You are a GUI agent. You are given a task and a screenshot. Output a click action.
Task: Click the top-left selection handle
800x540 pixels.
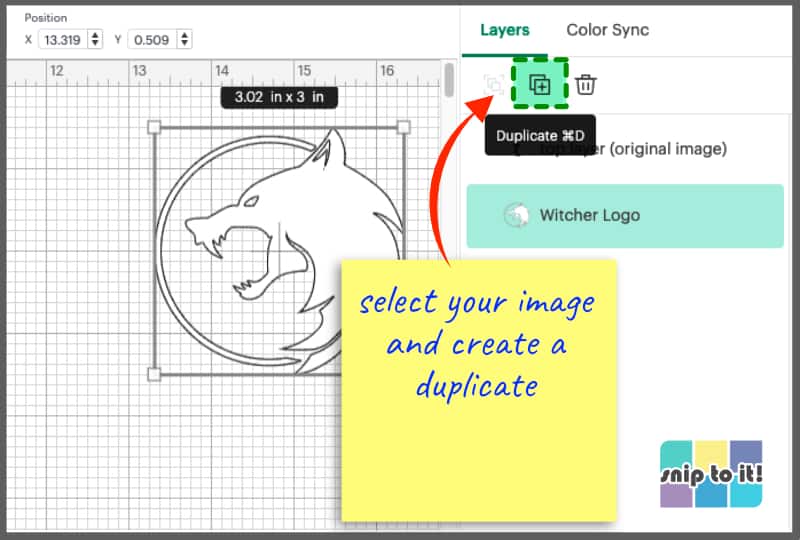click(154, 127)
